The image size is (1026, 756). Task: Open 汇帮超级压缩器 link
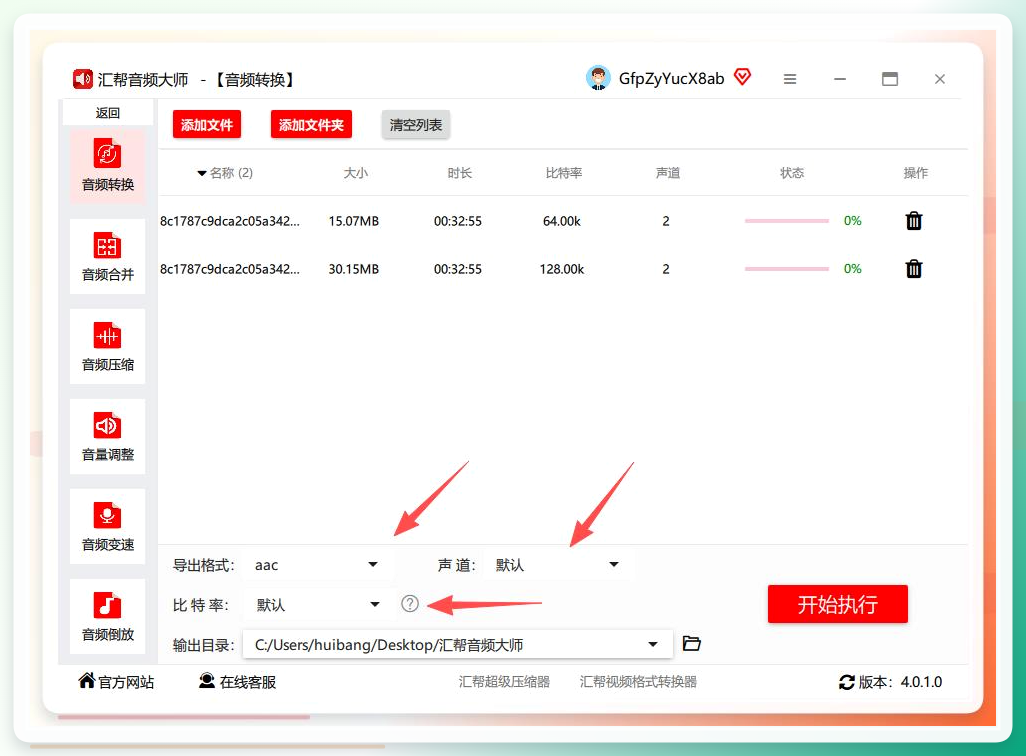[x=504, y=682]
